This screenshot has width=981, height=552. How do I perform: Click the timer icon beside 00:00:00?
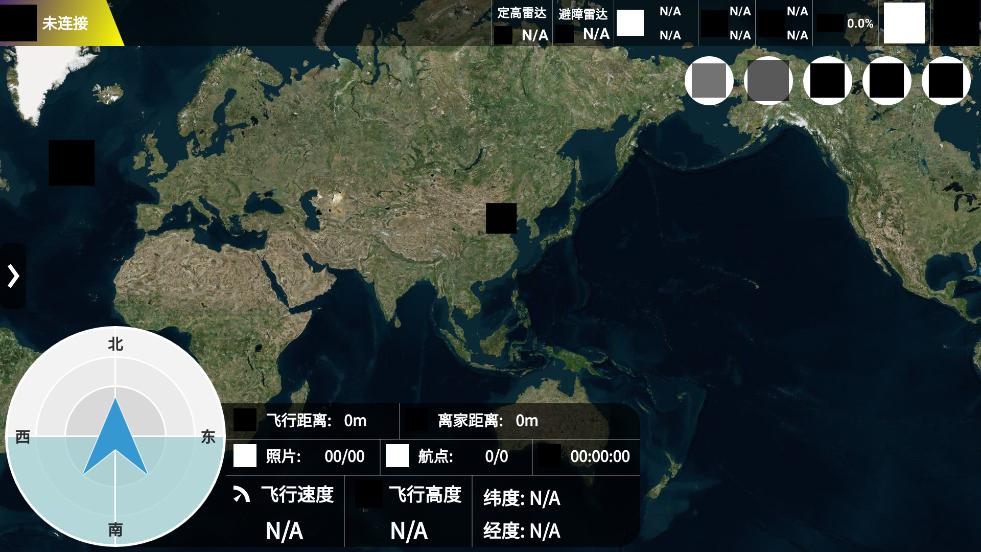[548, 456]
